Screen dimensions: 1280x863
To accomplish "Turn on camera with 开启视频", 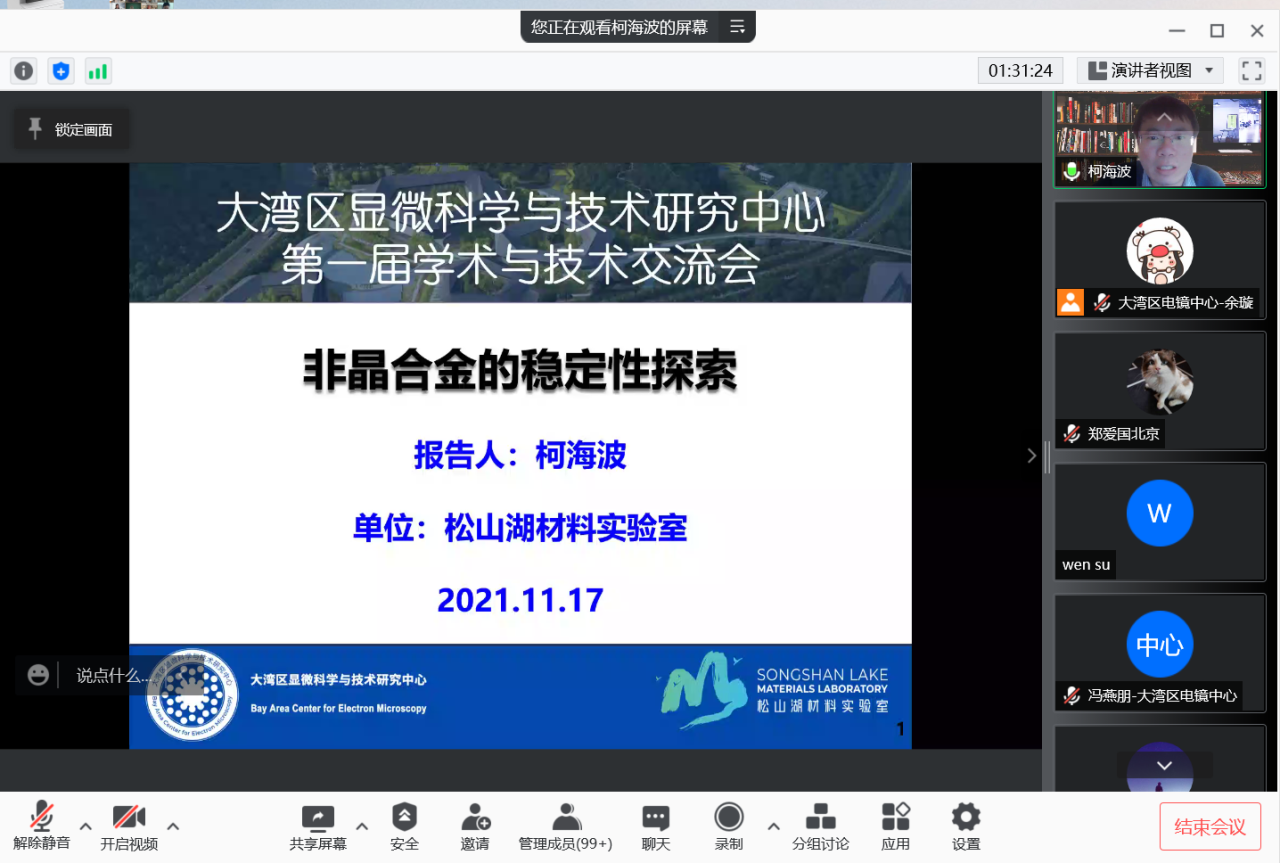I will tap(129, 826).
